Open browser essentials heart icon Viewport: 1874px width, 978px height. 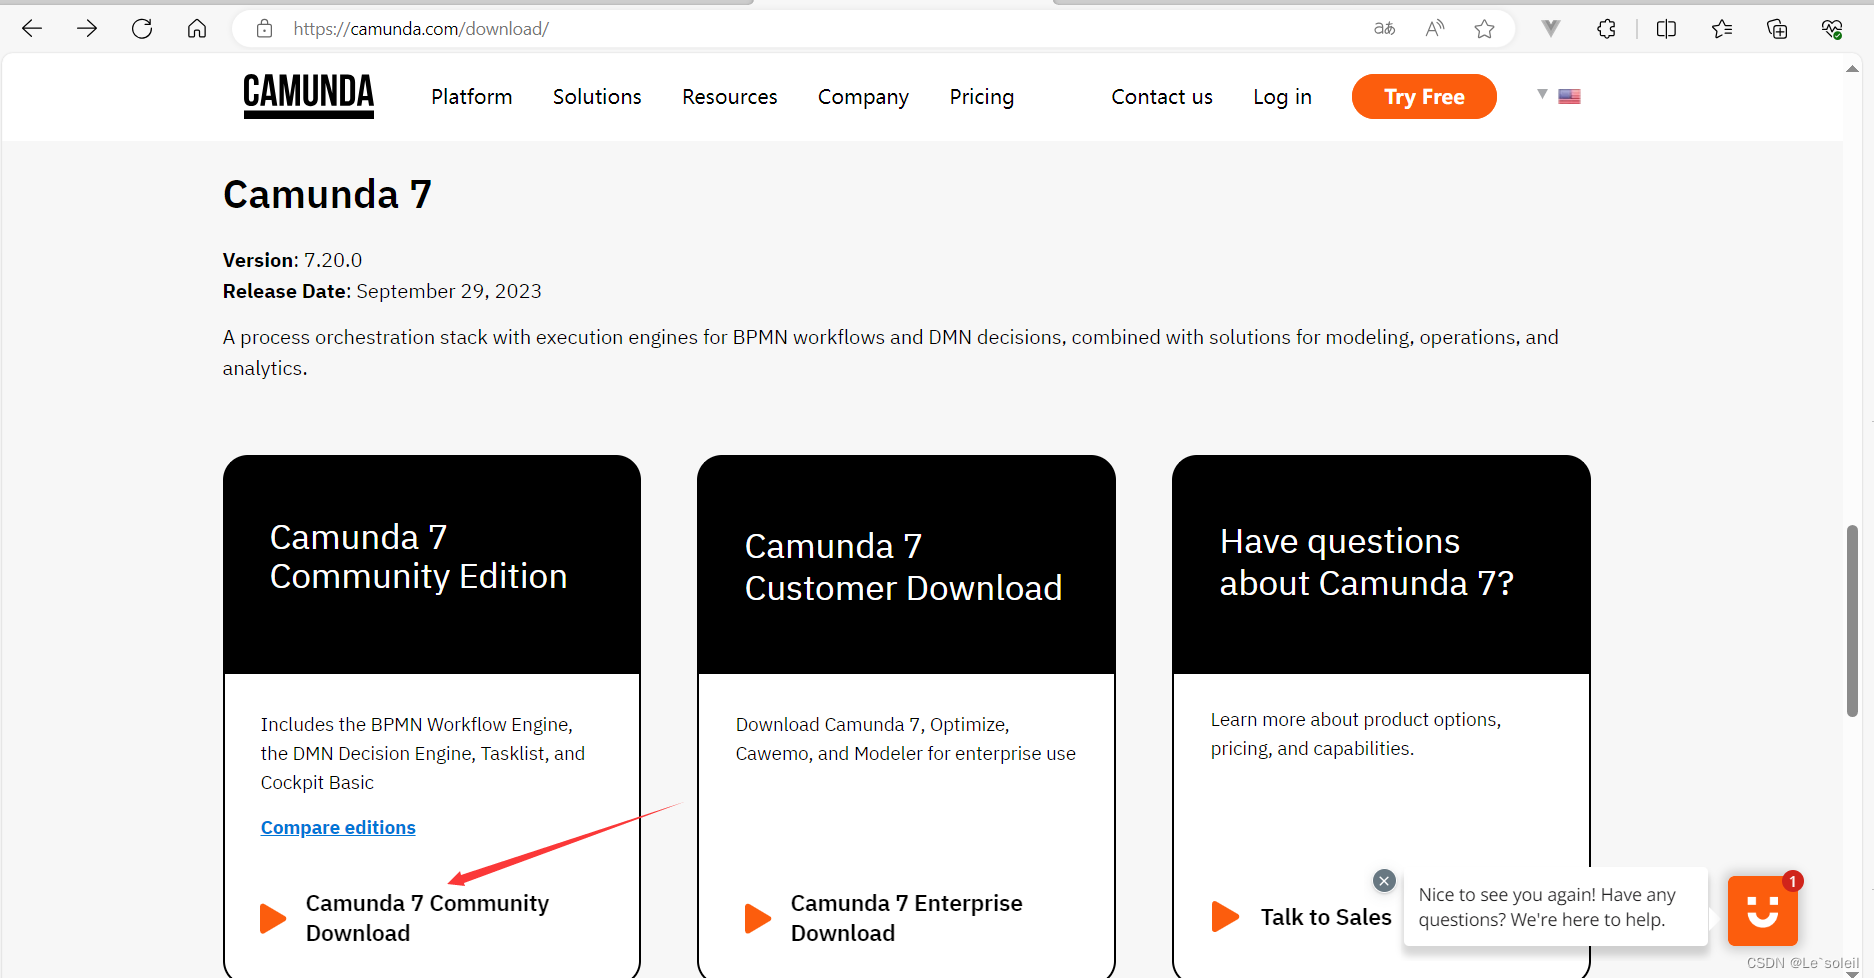[x=1832, y=29]
